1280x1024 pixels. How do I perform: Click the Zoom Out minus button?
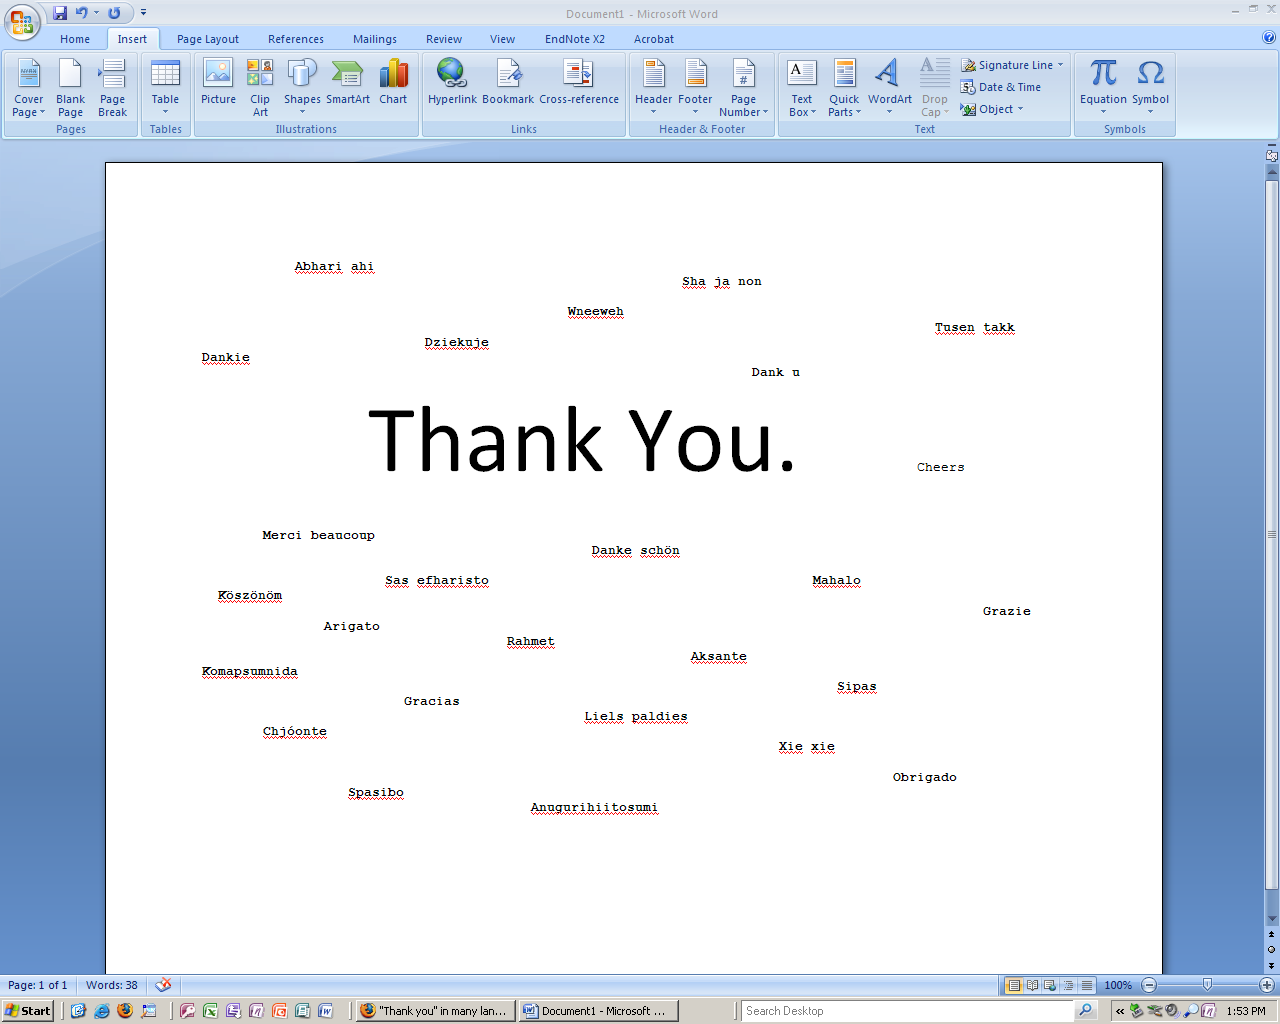click(x=1149, y=985)
